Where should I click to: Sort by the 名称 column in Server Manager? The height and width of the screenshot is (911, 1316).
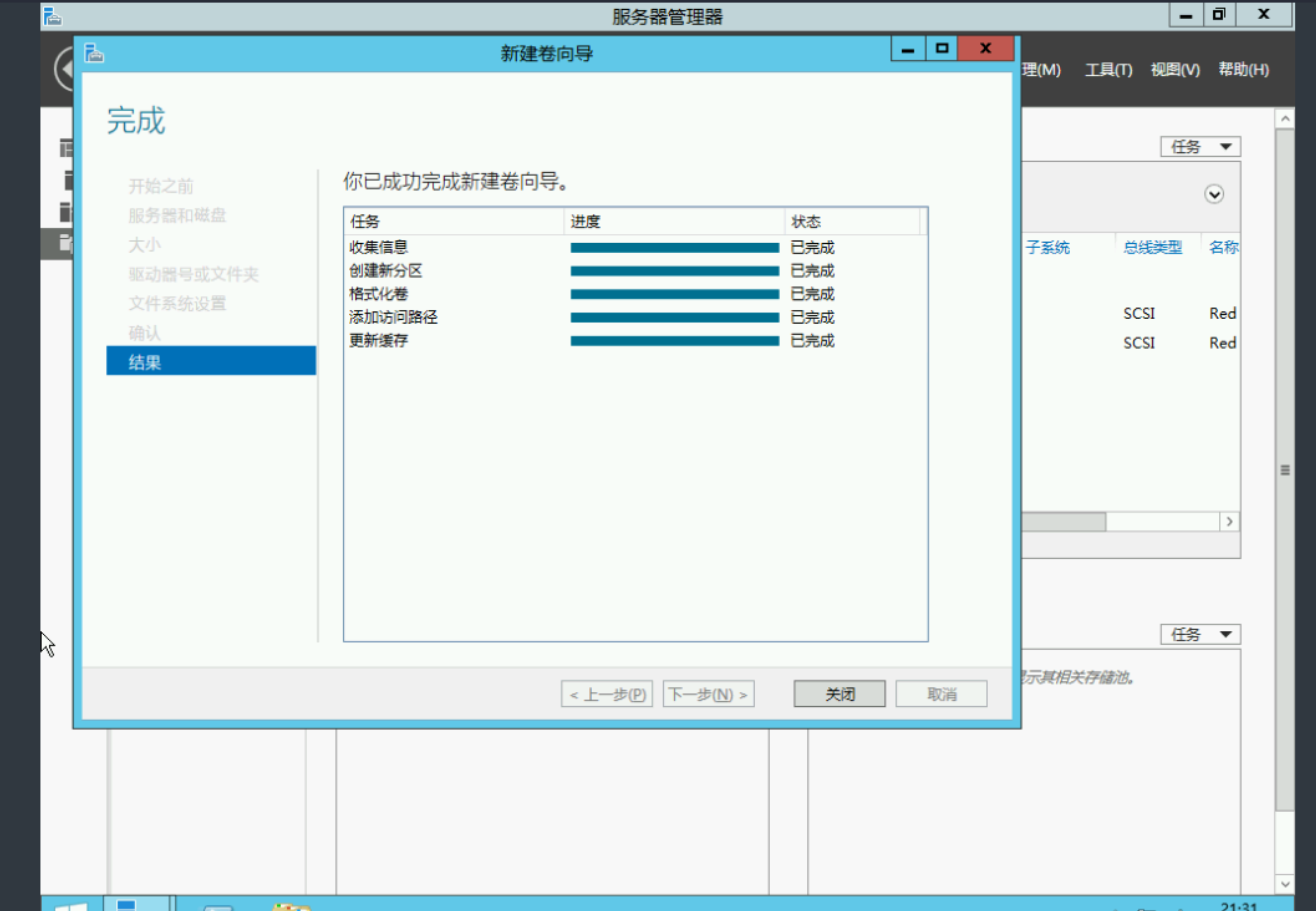(1224, 247)
